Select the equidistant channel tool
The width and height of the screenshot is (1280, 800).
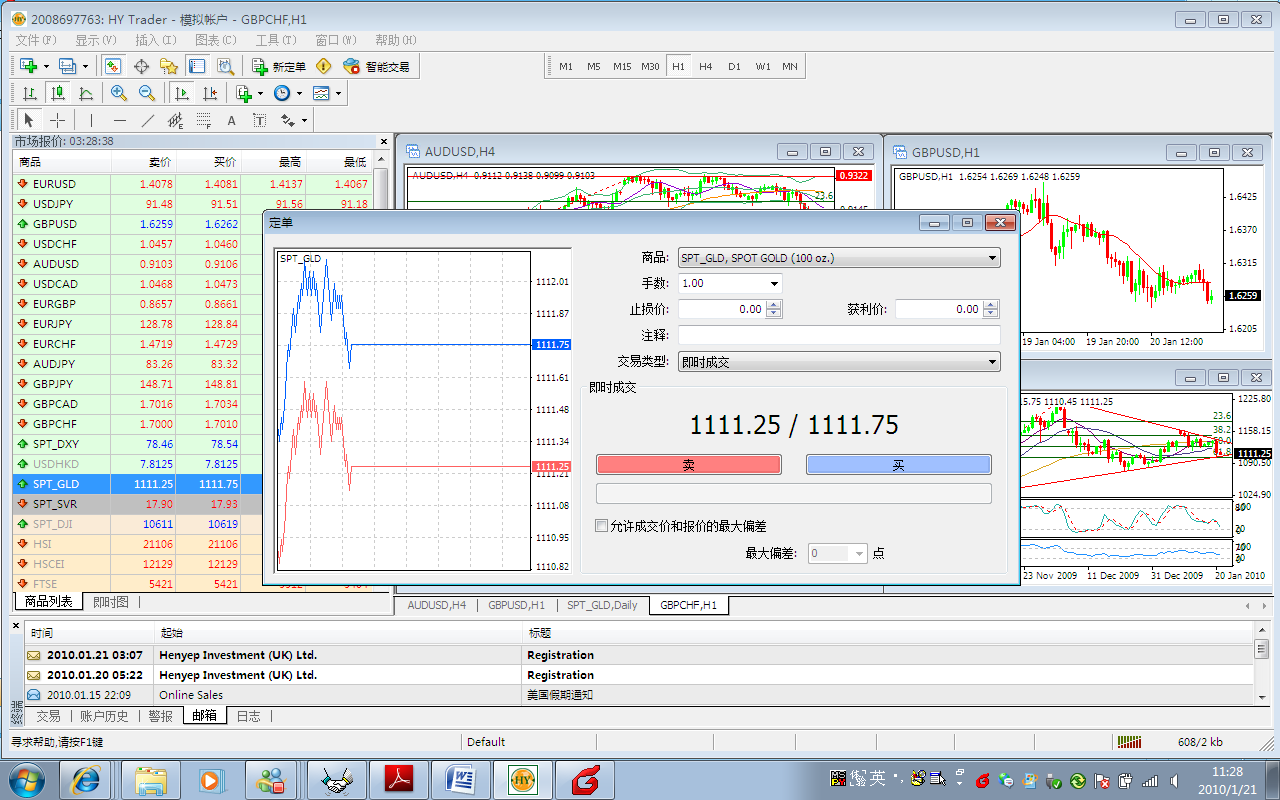pos(175,120)
